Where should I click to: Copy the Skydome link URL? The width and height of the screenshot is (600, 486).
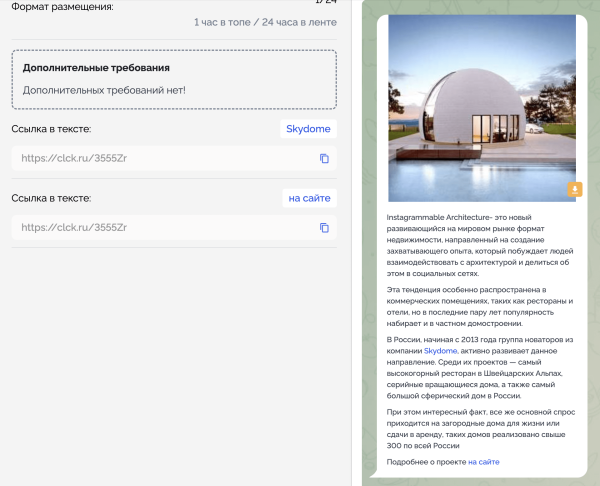click(324, 158)
